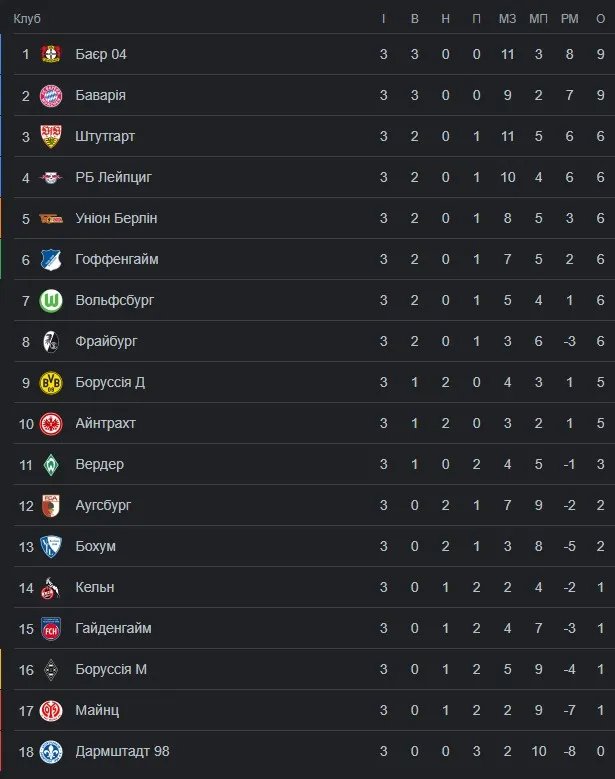The height and width of the screenshot is (779, 615).
Task: Open the Кельн club link
Action: (95, 587)
